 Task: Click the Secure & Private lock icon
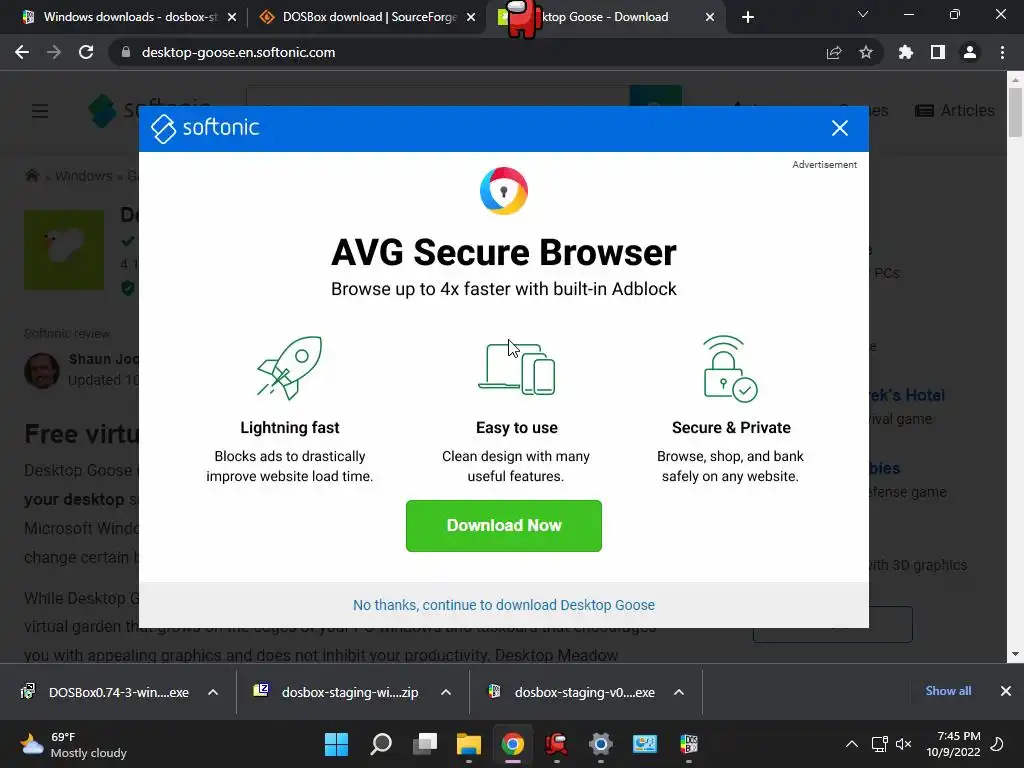tap(730, 368)
